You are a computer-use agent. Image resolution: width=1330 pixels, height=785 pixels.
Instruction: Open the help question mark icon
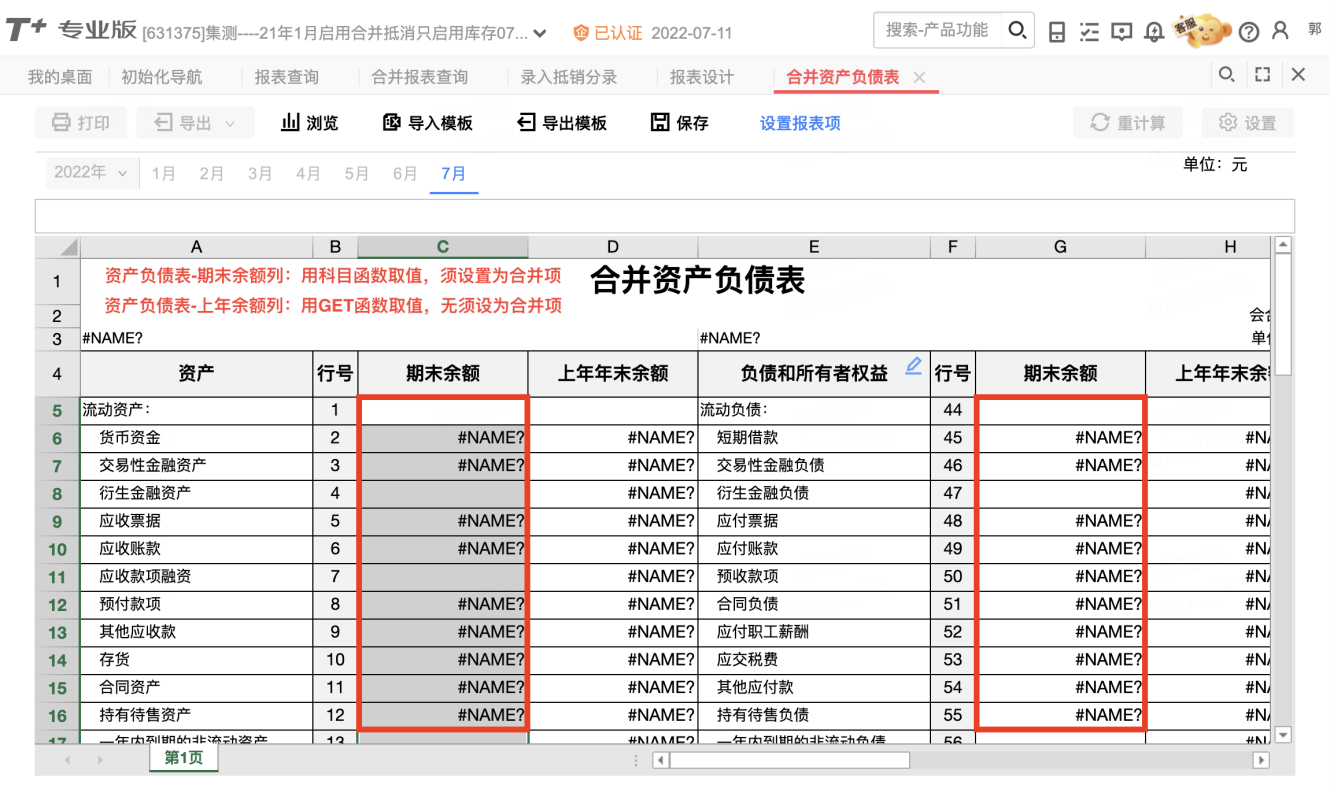[x=1248, y=32]
